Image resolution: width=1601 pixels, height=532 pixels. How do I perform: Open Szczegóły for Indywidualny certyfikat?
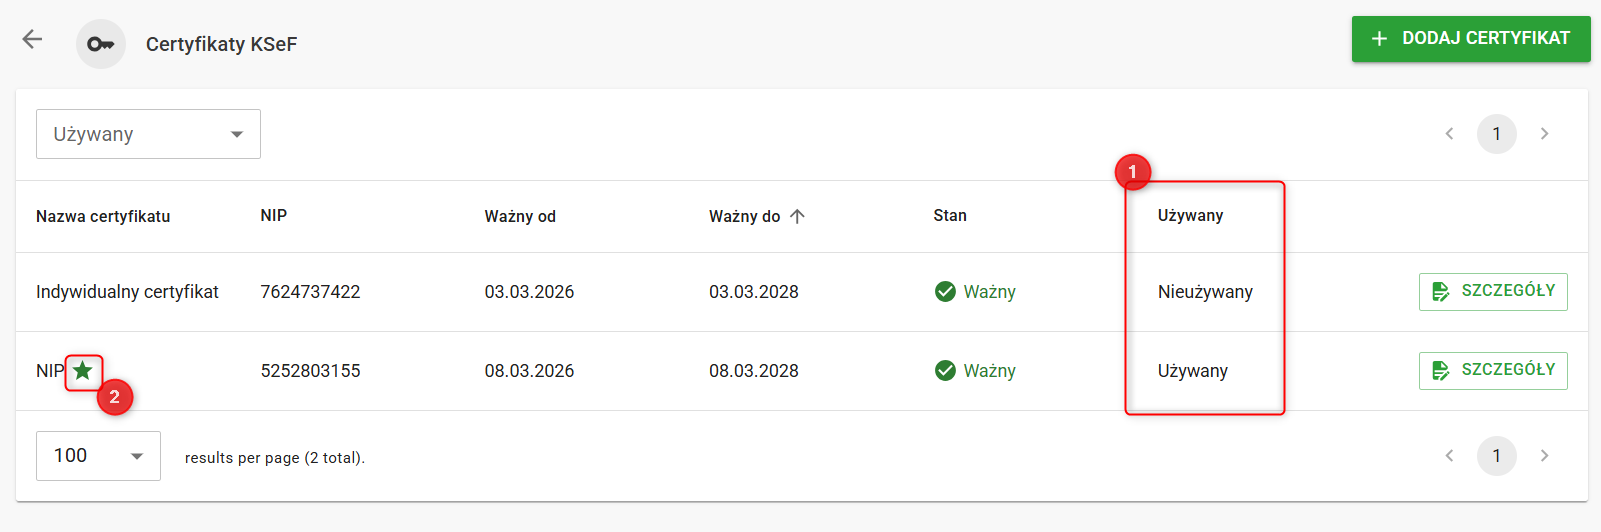(x=1493, y=291)
